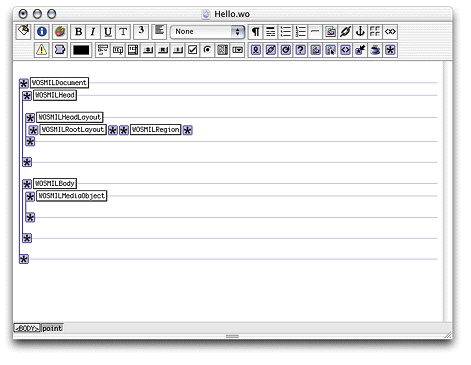Click the opening asterisk marker before WOSMILHead
This screenshot has height=365, width=471.
[27, 96]
